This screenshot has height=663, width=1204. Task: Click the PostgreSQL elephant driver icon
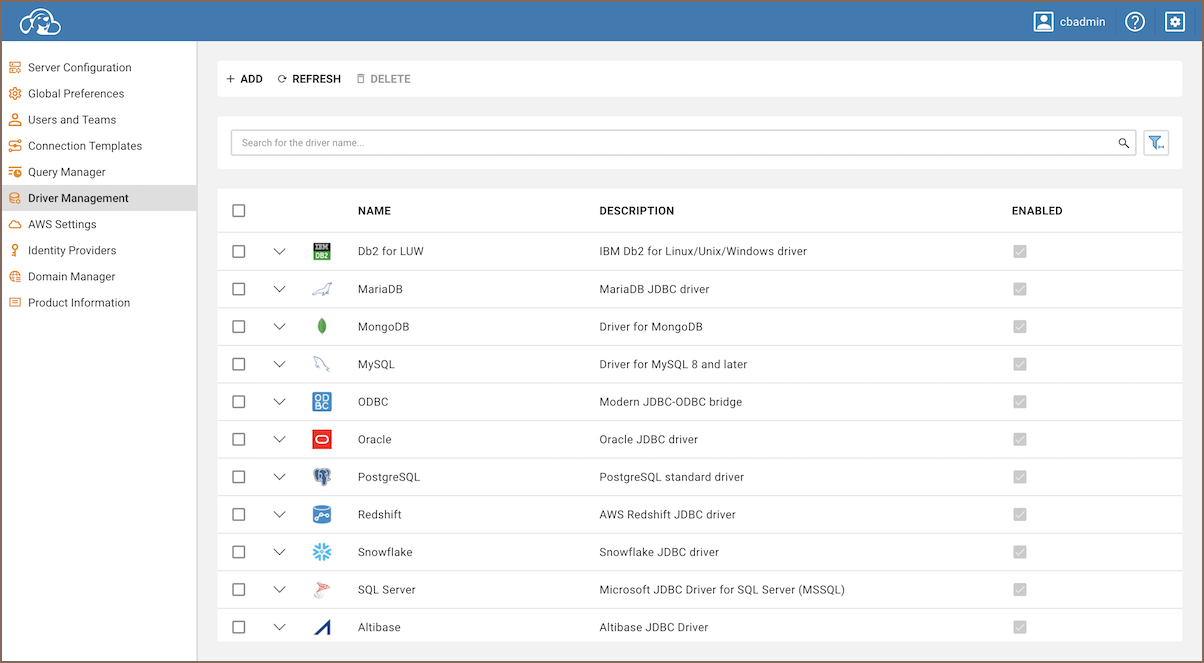coord(321,477)
